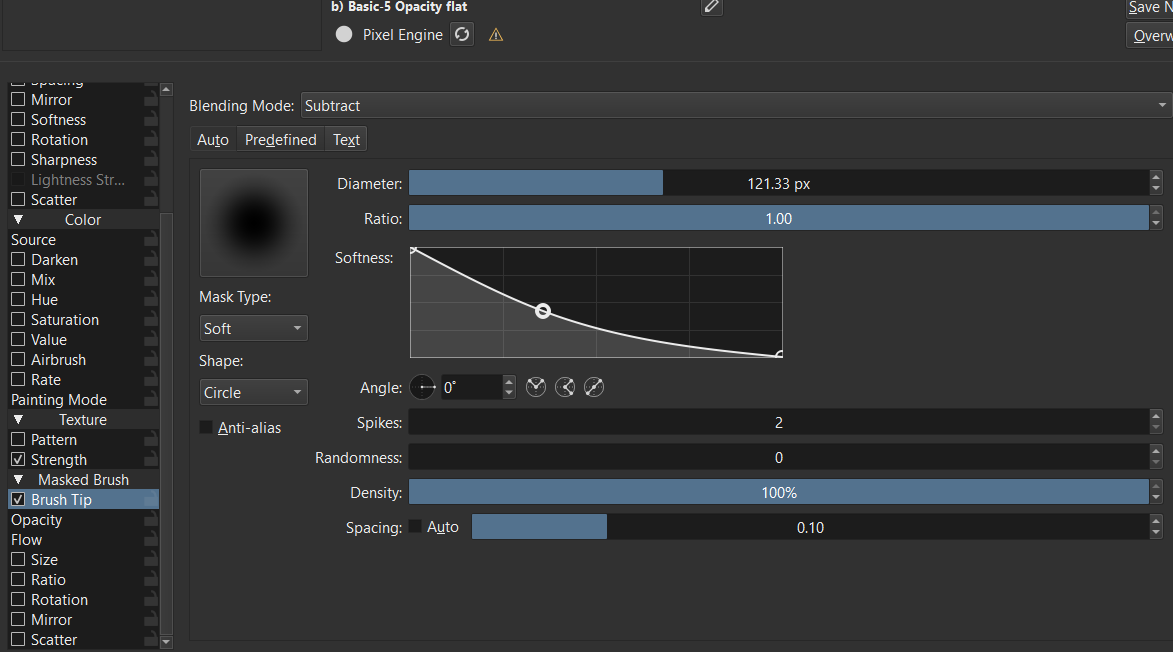This screenshot has height=652, width=1173.
Task: Tick the Auto spacing checkbox
Action: coord(416,527)
